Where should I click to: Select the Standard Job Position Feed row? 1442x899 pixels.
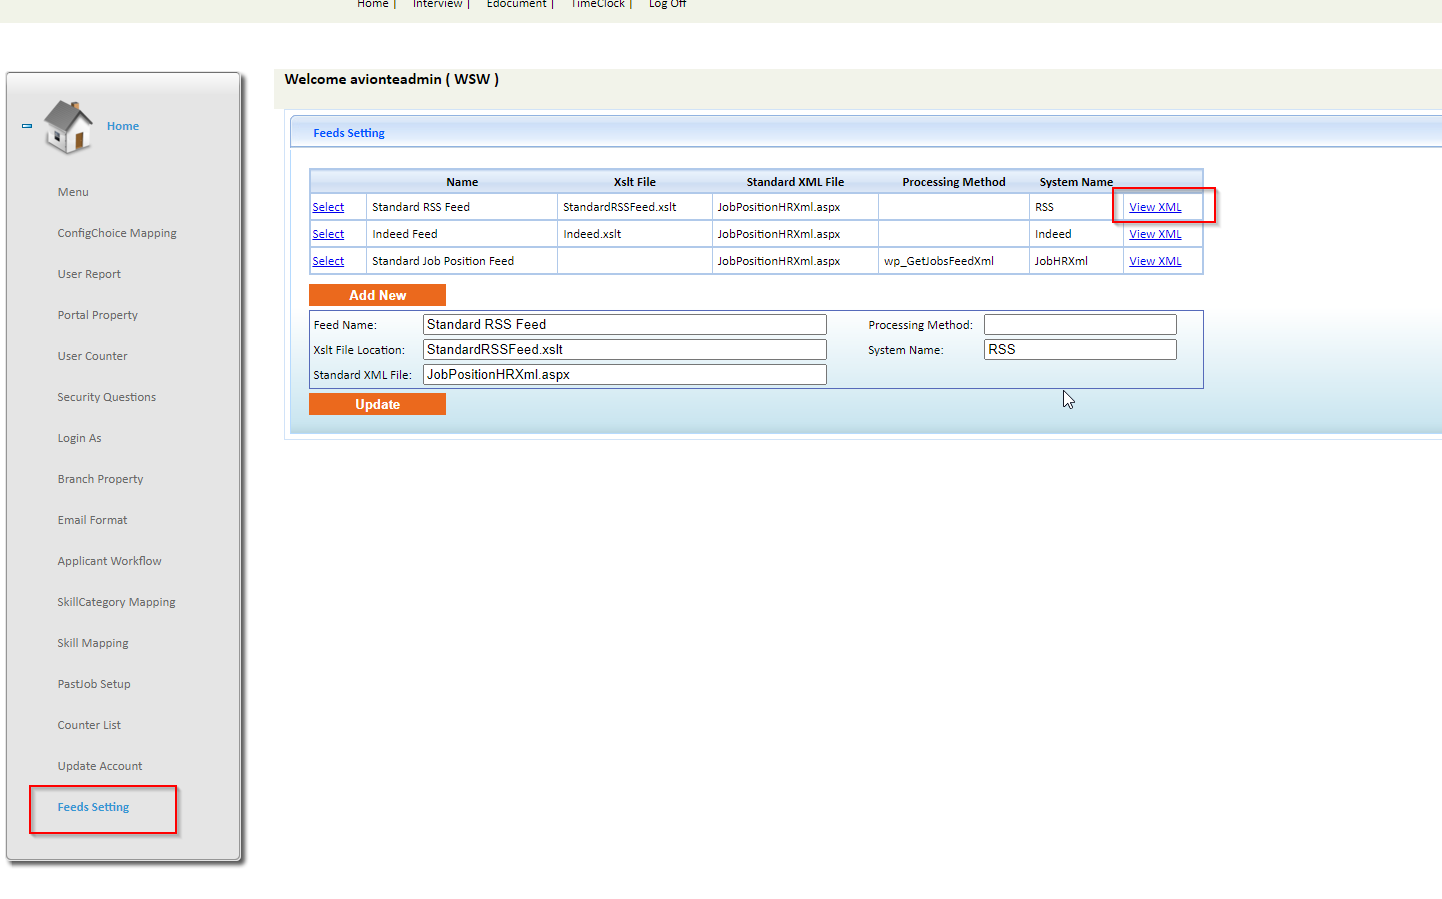328,260
